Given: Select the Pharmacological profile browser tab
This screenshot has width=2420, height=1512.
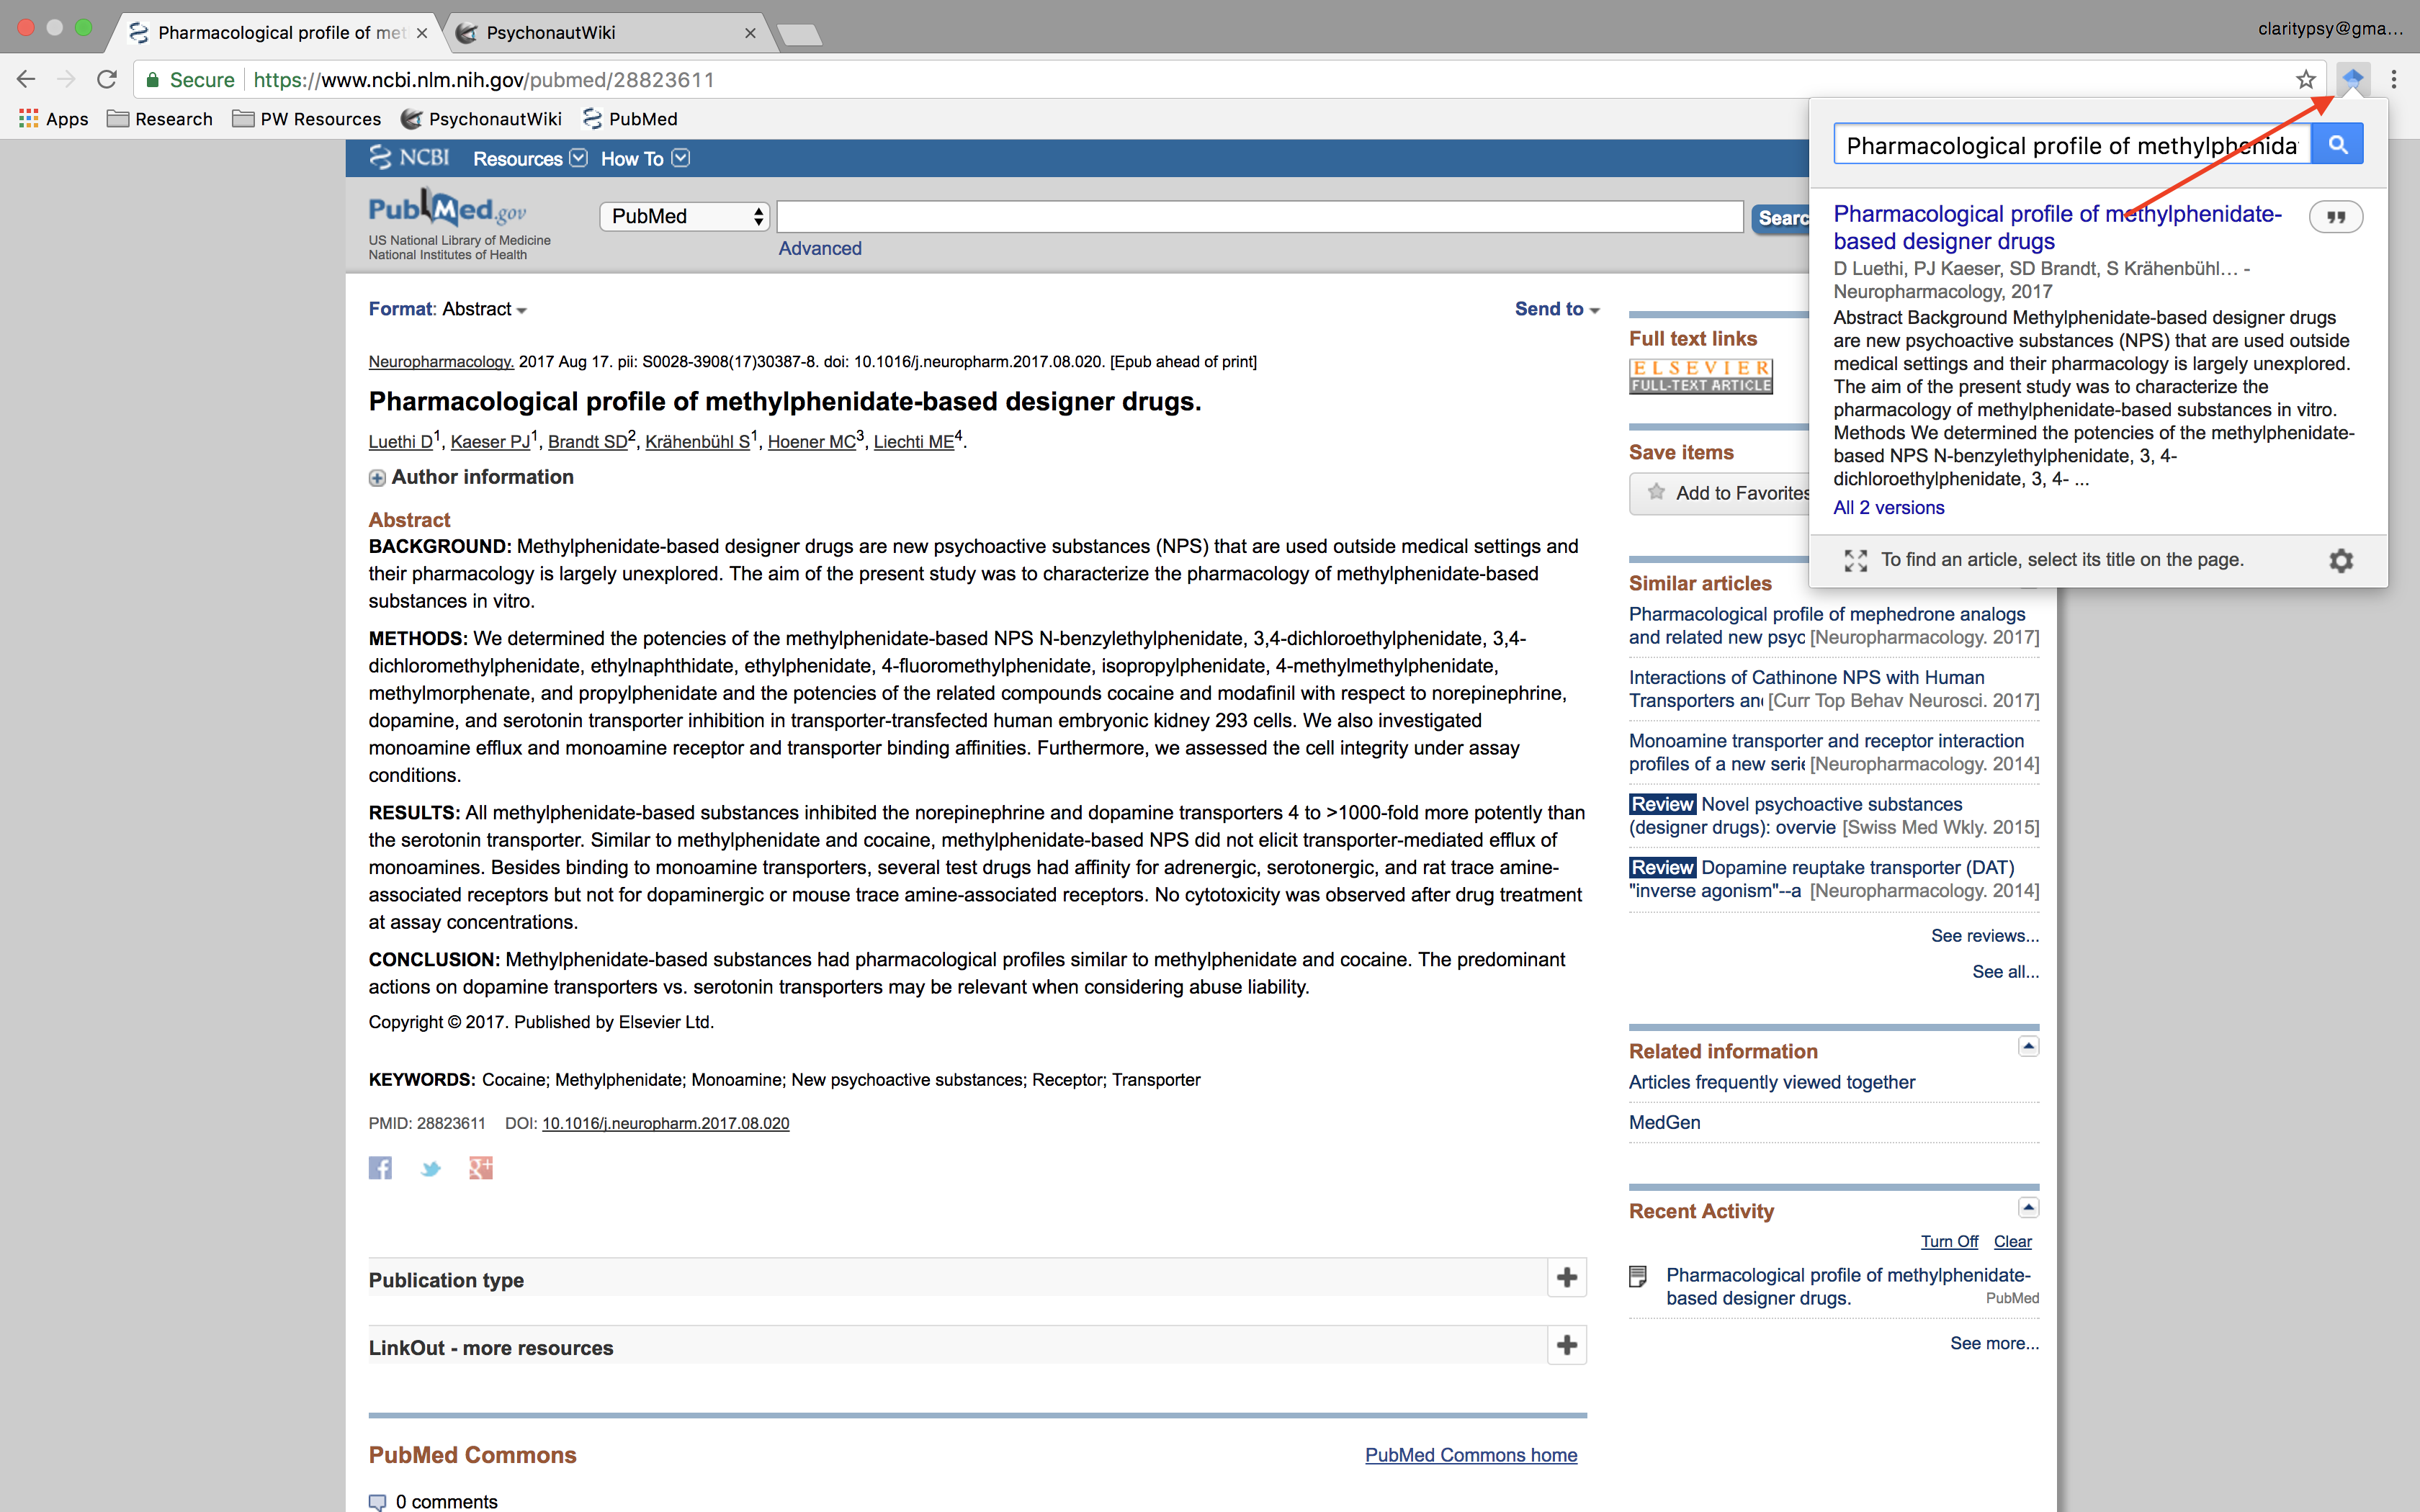Looking at the screenshot, I should pyautogui.click(x=280, y=33).
